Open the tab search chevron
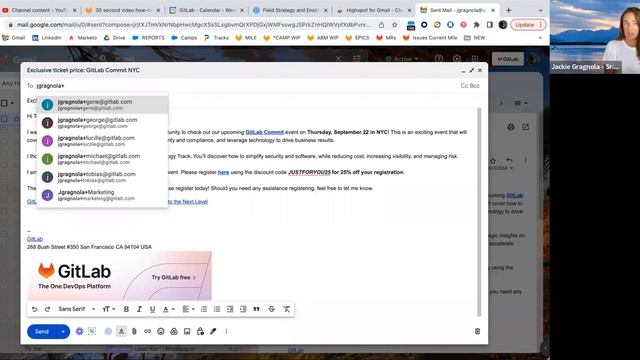 pyautogui.click(x=540, y=10)
